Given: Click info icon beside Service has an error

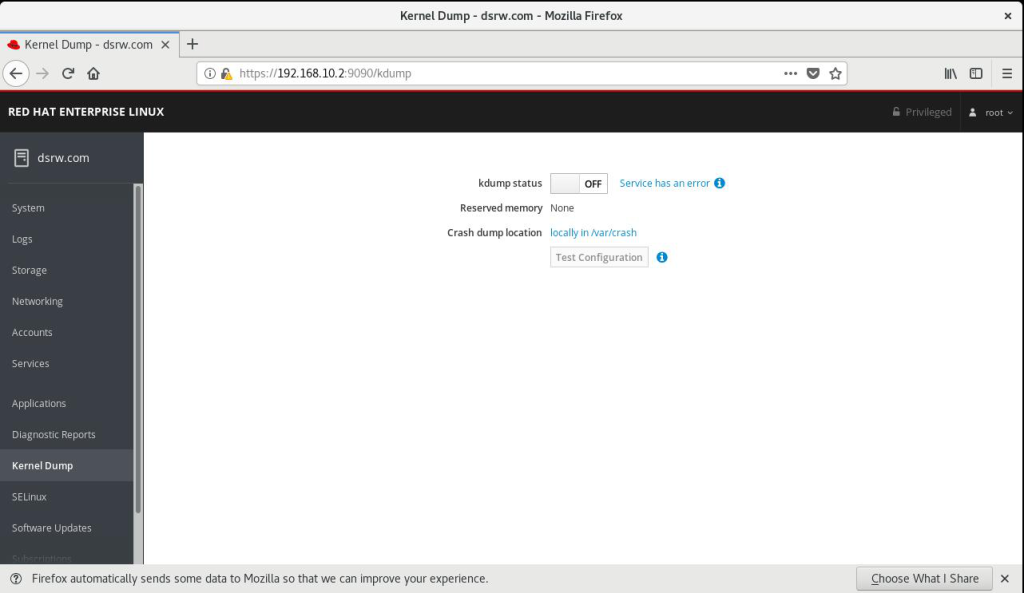Looking at the screenshot, I should (x=719, y=183).
